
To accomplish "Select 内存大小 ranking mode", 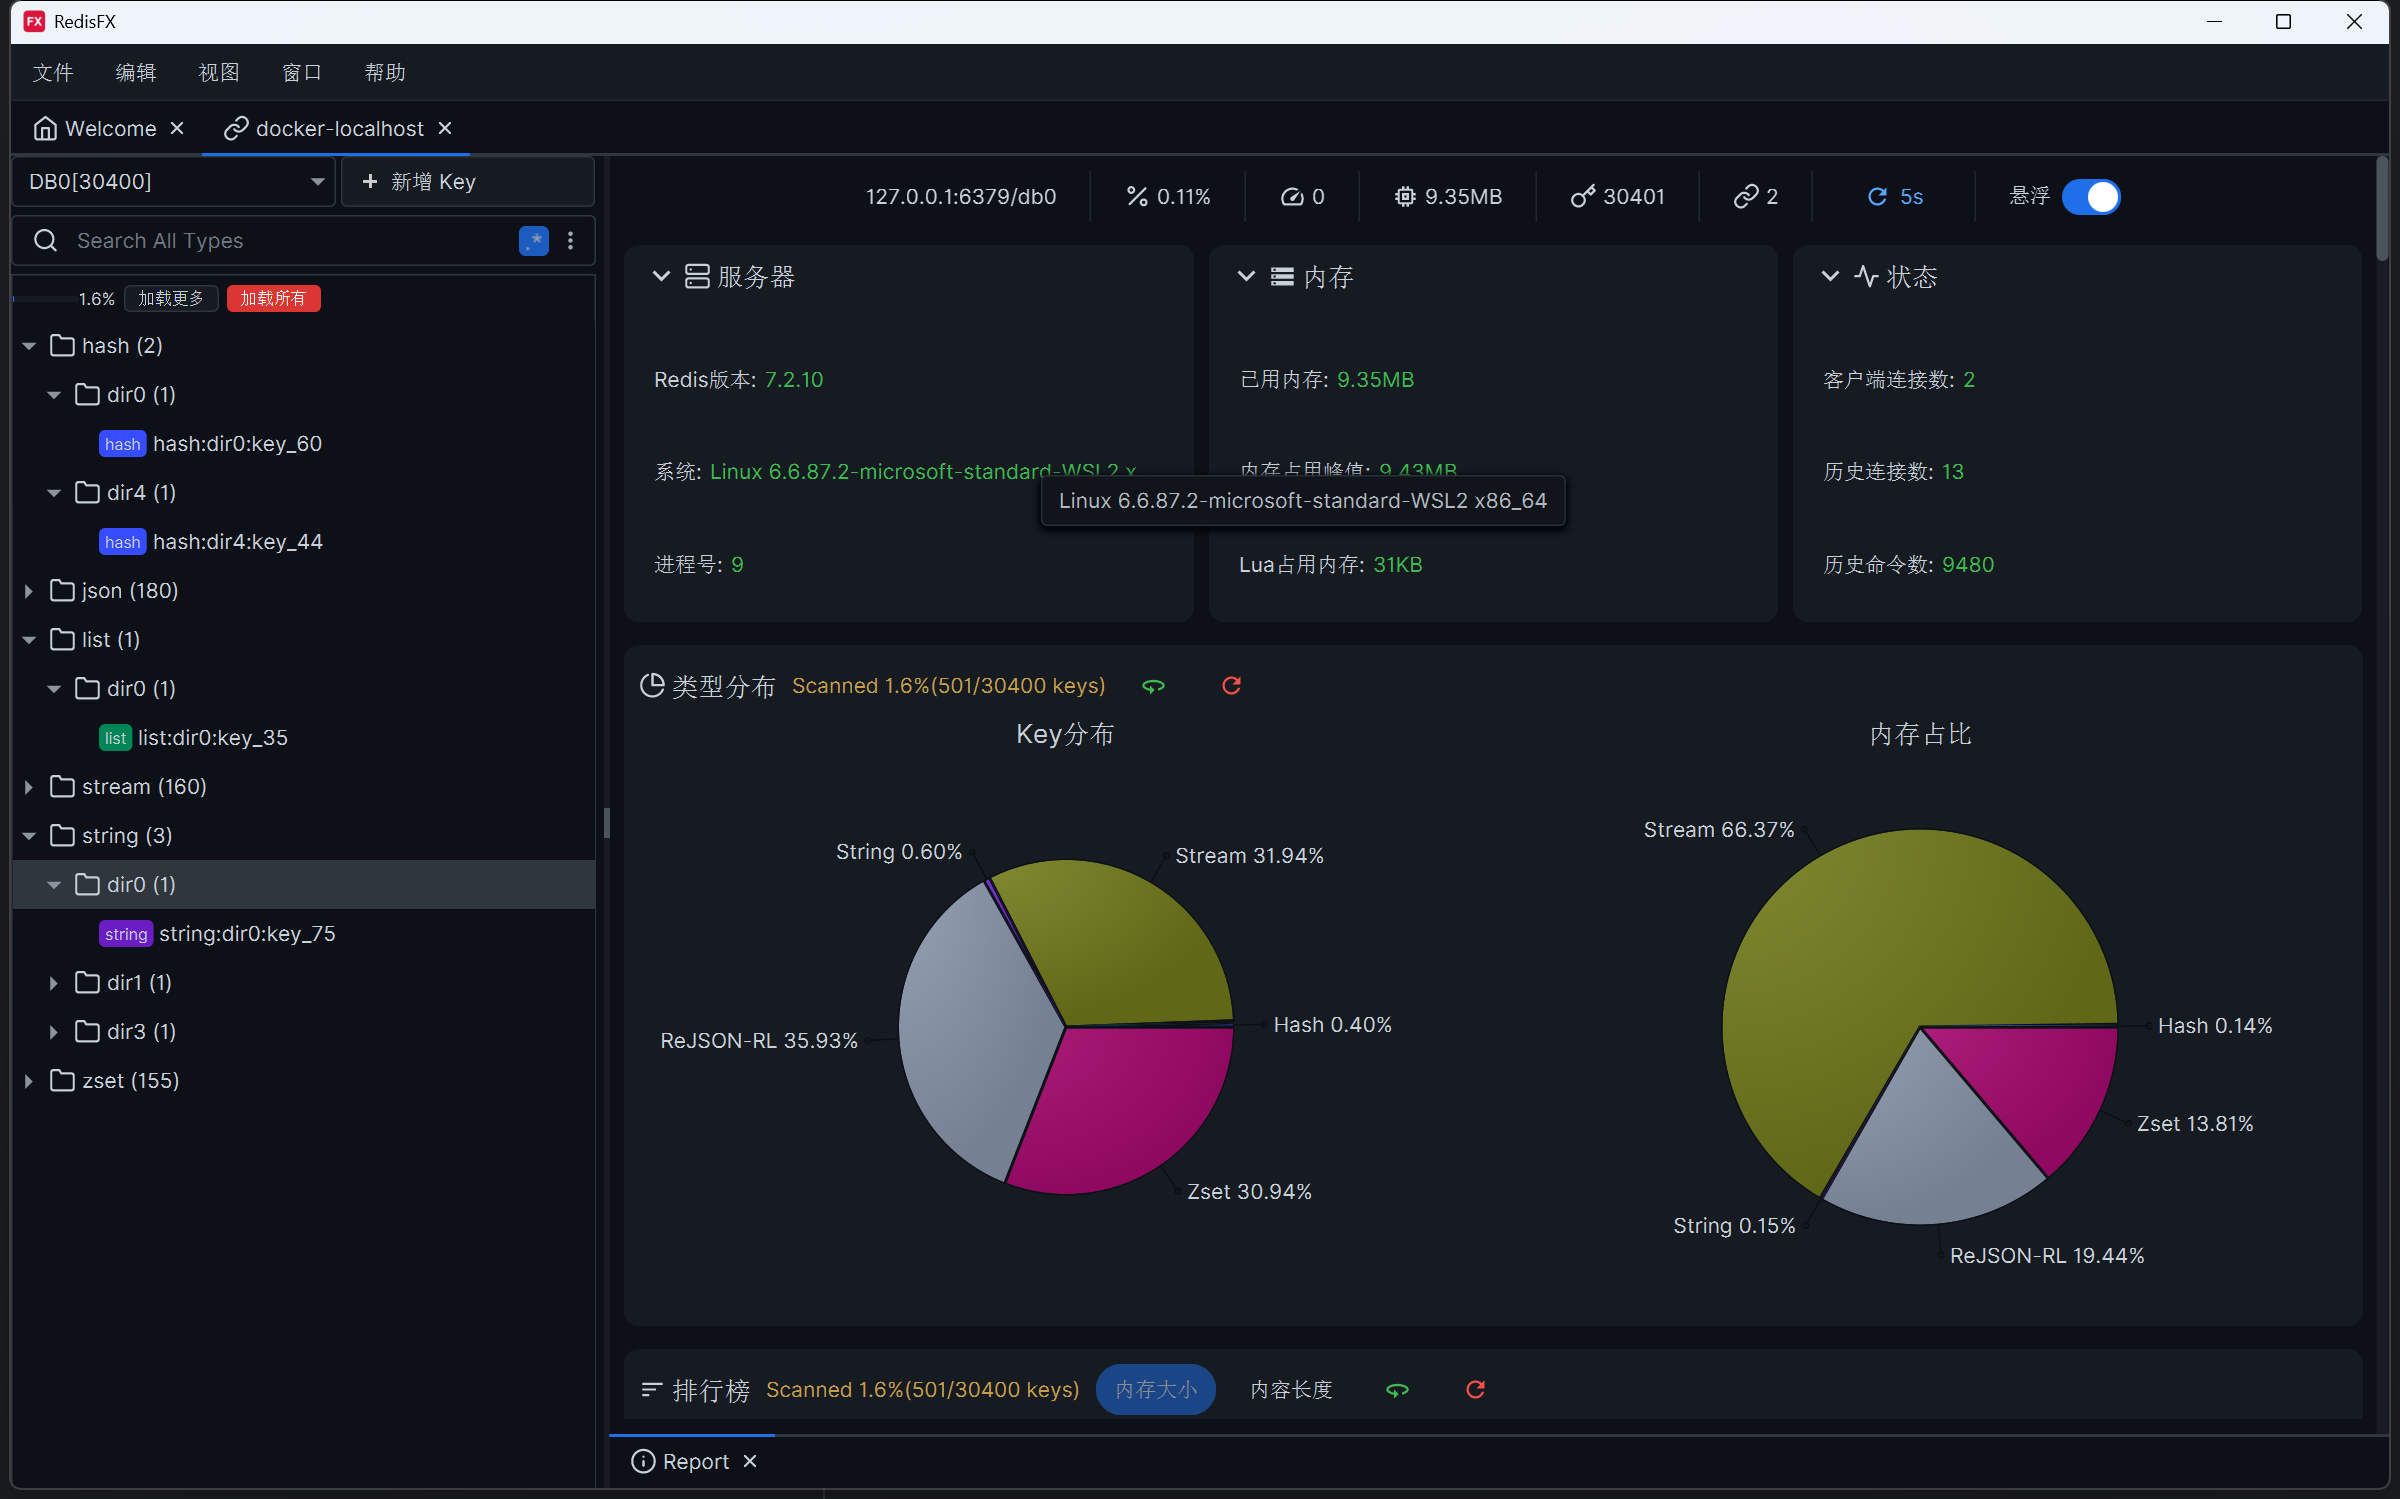I will pos(1155,1389).
